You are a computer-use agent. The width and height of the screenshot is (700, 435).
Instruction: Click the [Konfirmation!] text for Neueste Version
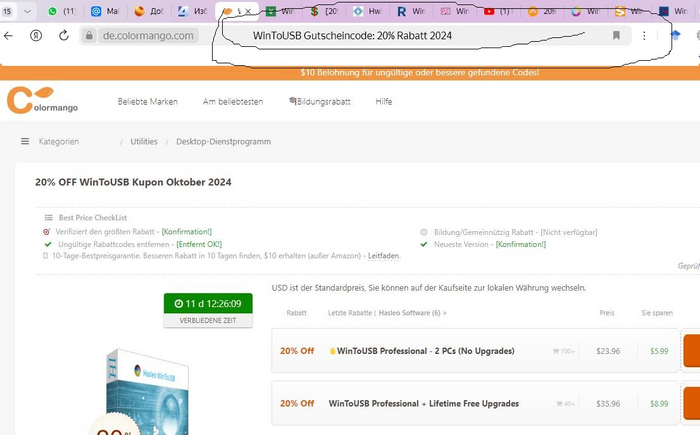pos(521,244)
